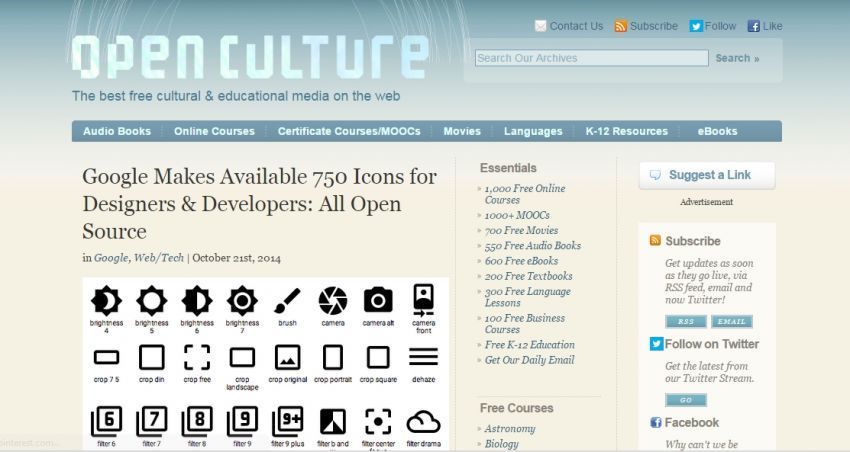Open the 200 Free Textbooks link
Image resolution: width=850 pixels, height=452 pixels.
[x=529, y=276]
